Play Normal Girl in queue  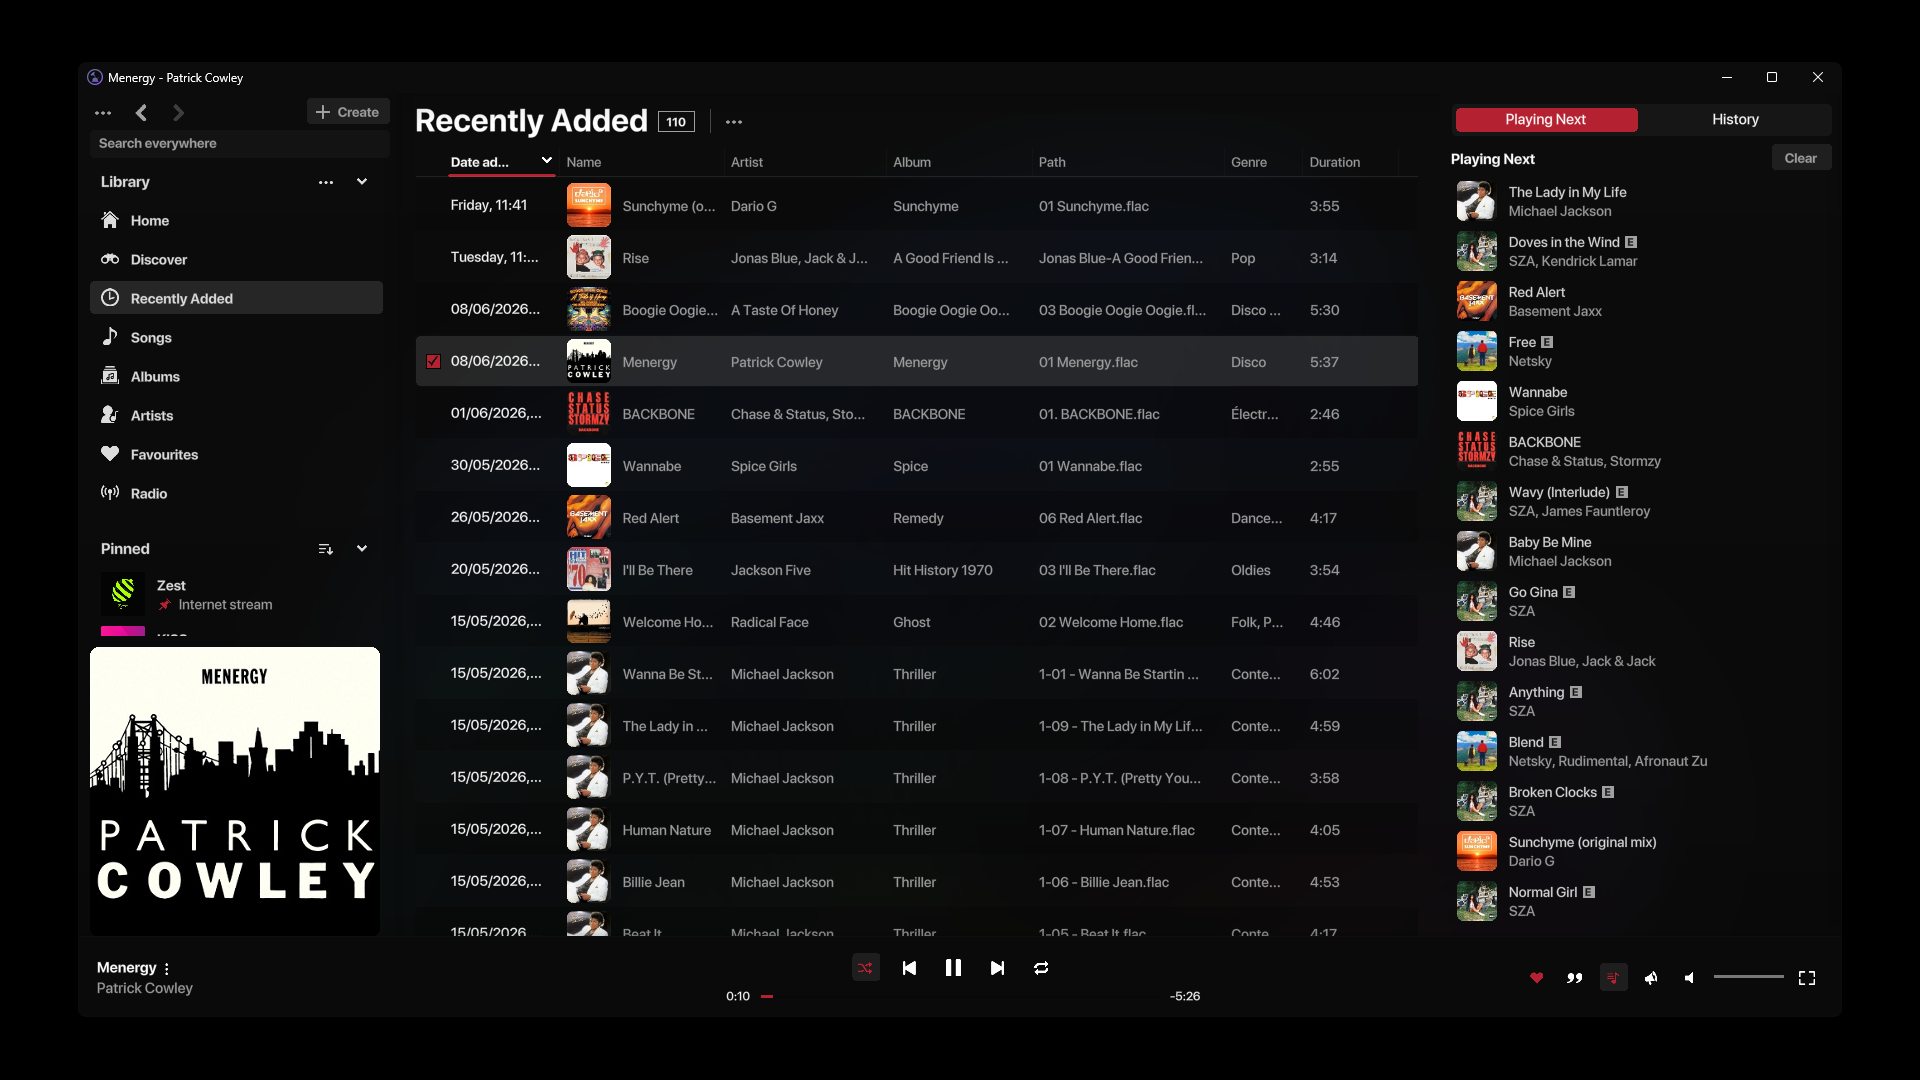[1640, 901]
